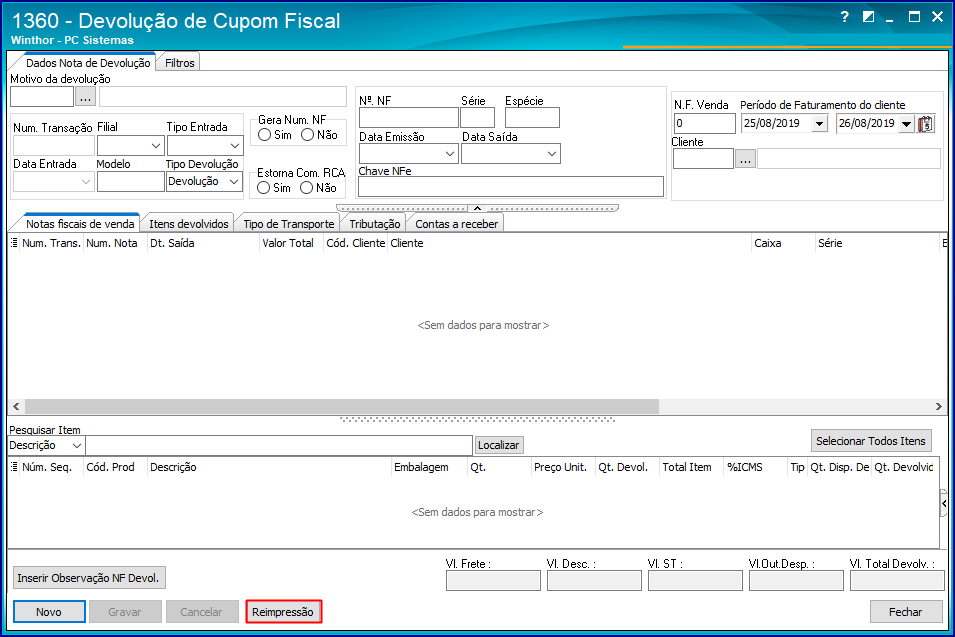
Task: Open the sales notes grid column chooser icon
Action: (x=14, y=243)
